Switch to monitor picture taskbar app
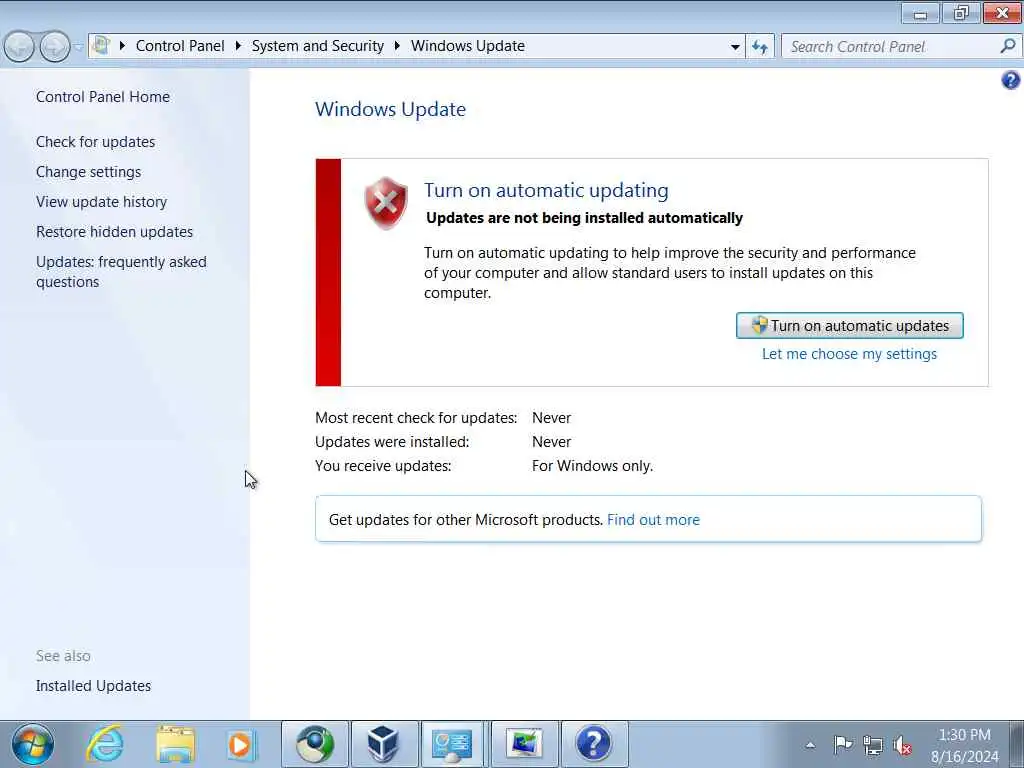Image resolution: width=1024 pixels, height=768 pixels. click(x=524, y=744)
